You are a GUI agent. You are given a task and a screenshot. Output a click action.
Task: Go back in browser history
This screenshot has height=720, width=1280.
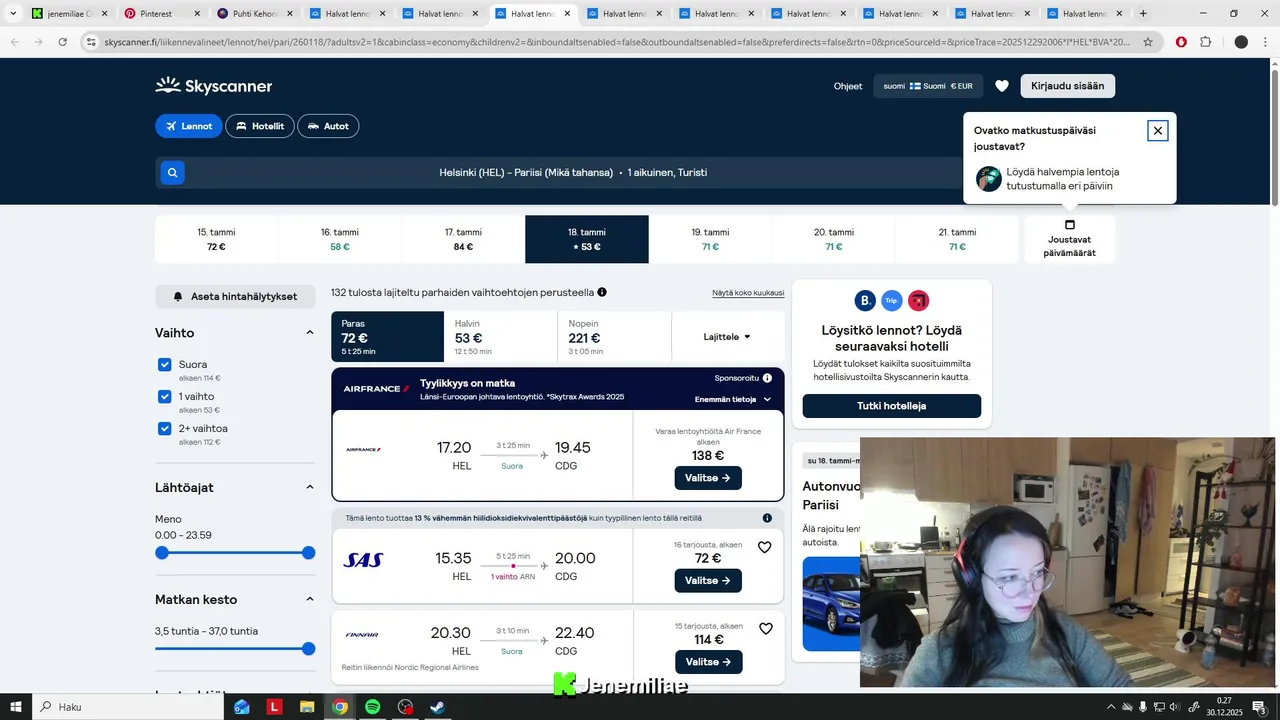point(14,42)
